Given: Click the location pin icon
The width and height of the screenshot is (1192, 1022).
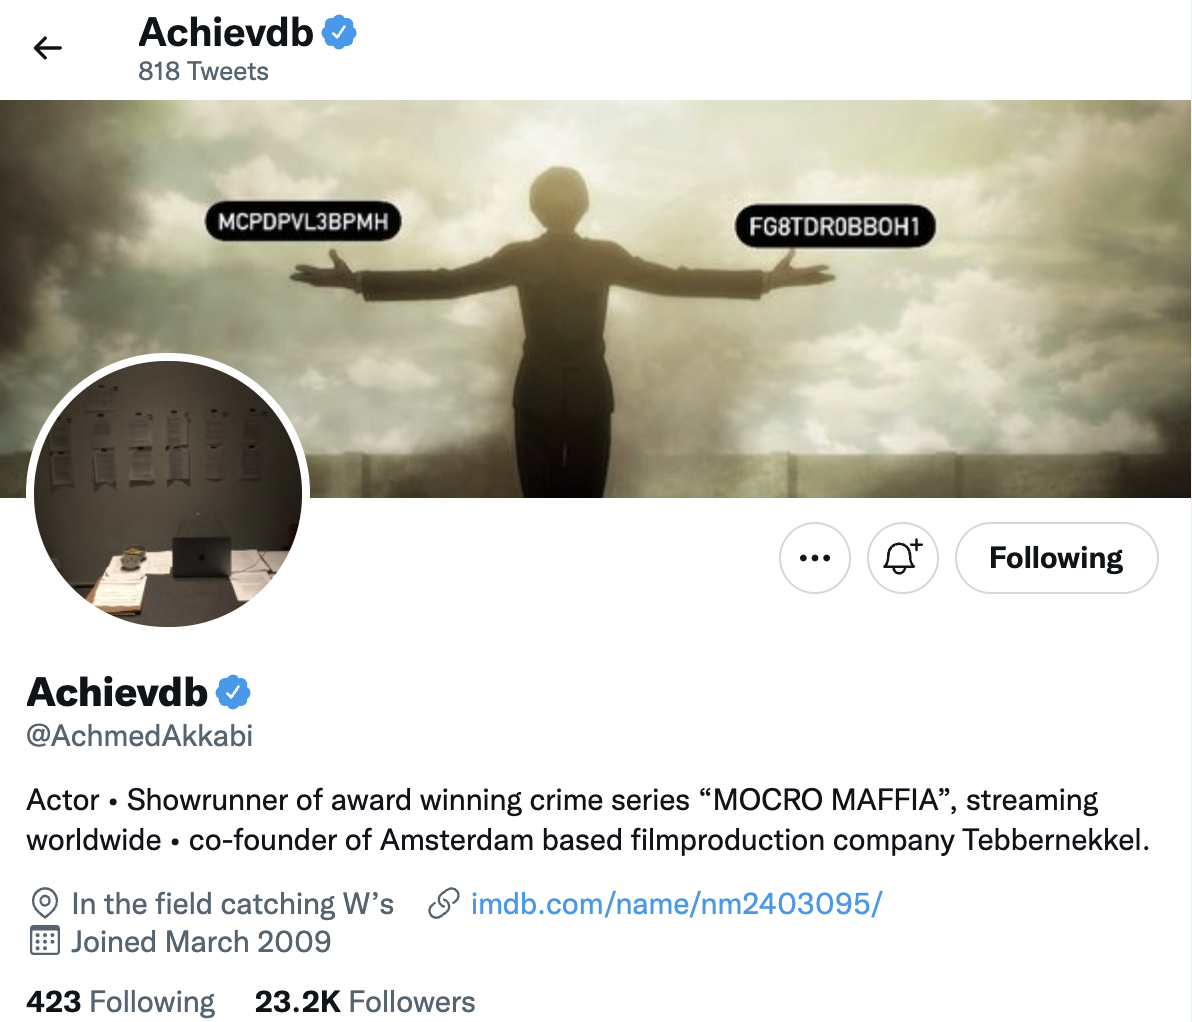Looking at the screenshot, I should (x=45, y=903).
